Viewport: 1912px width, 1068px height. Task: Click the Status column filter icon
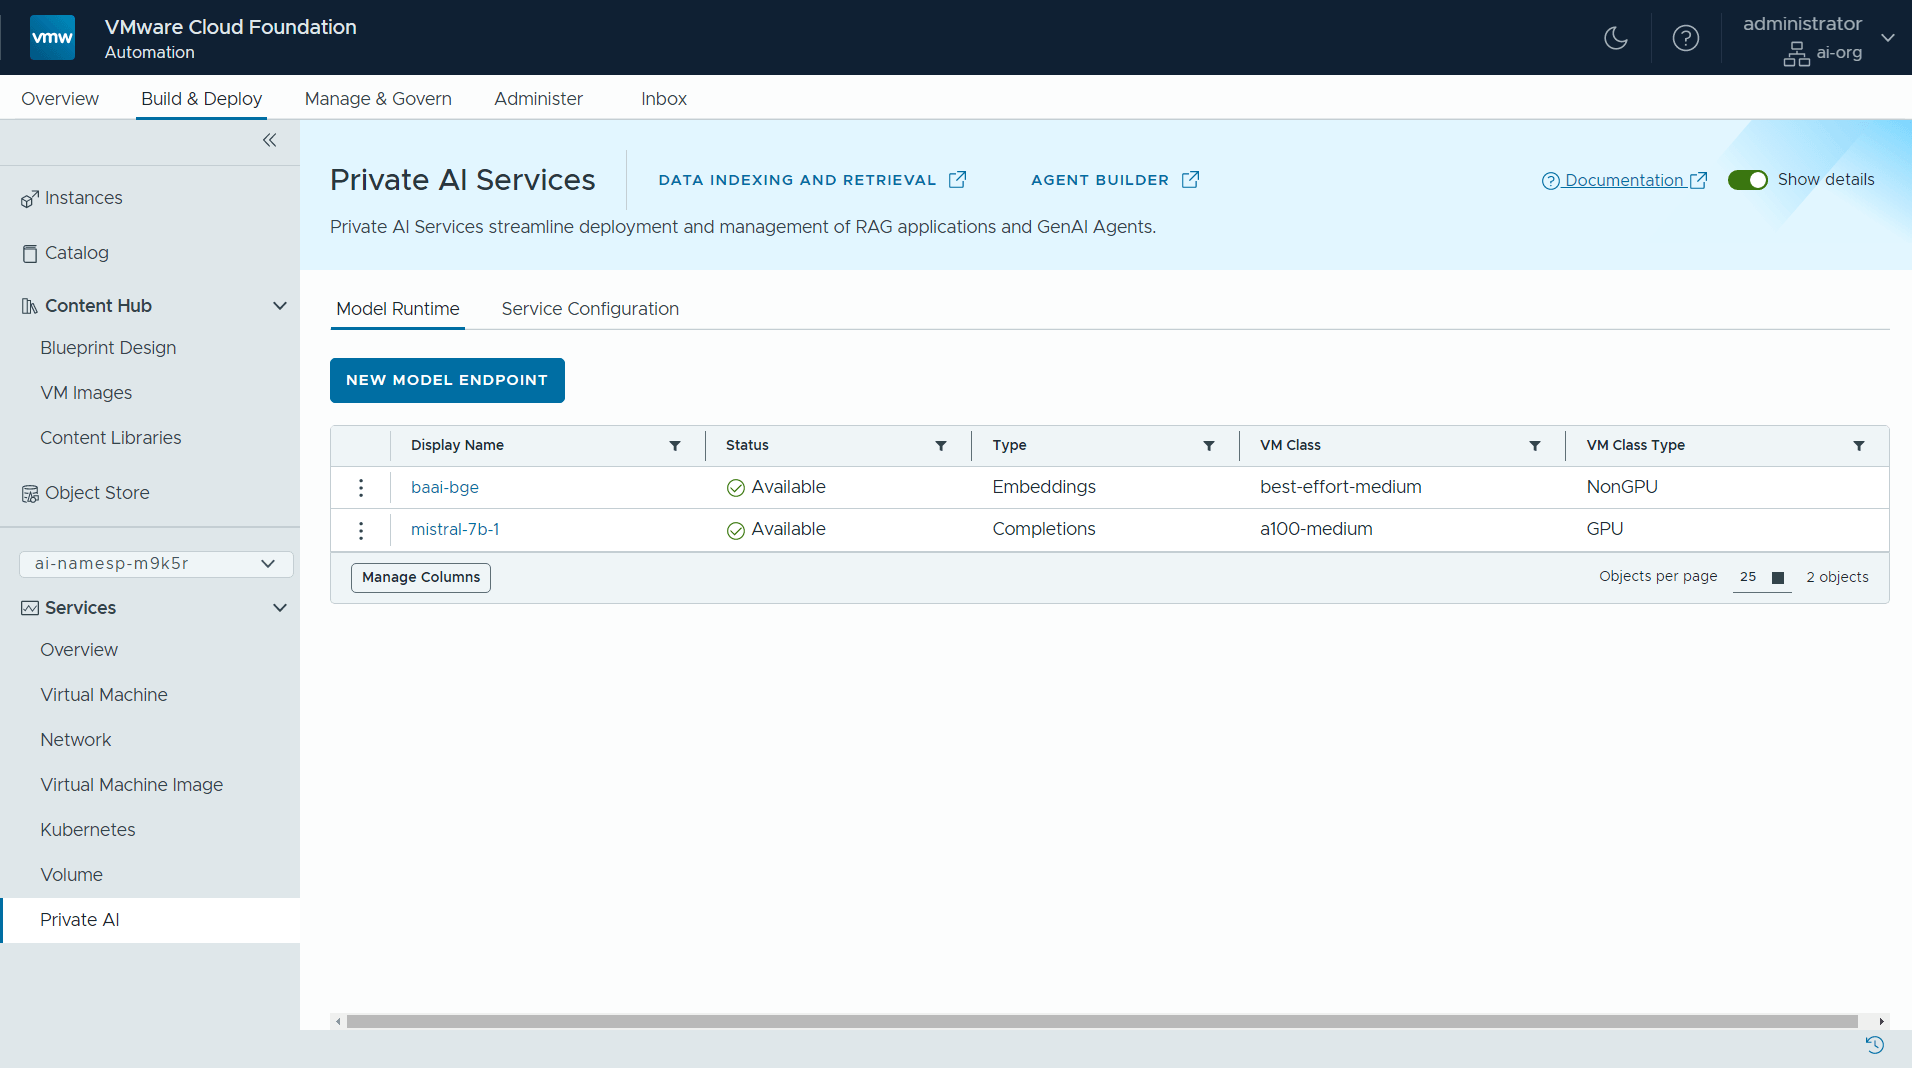point(941,446)
